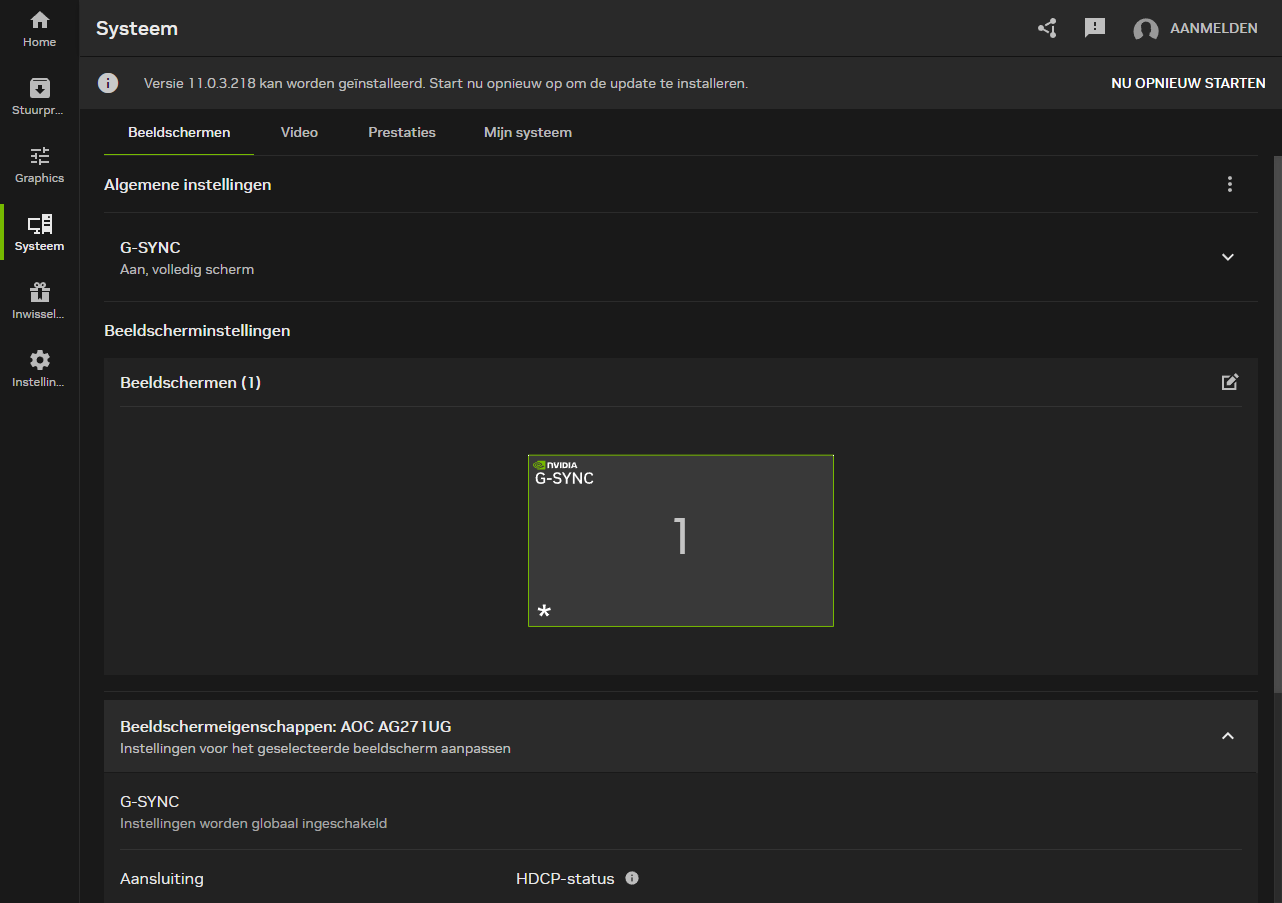Screen dimensions: 1282x903
Task: Click the HDCP-status info icon
Action: click(x=632, y=878)
